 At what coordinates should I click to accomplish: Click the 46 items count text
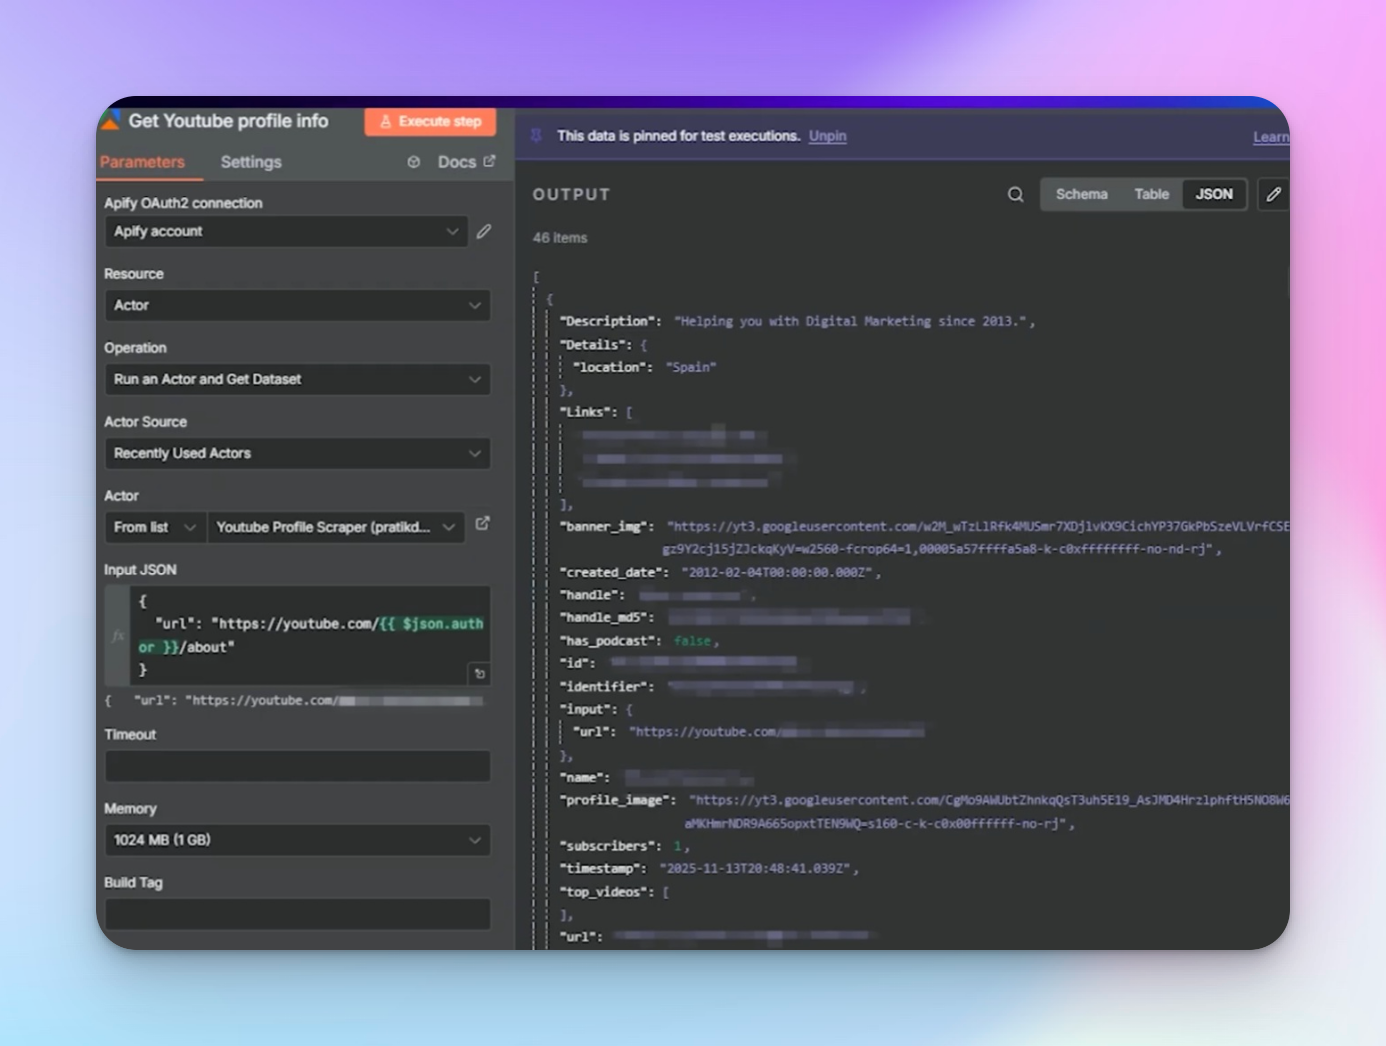(x=560, y=238)
